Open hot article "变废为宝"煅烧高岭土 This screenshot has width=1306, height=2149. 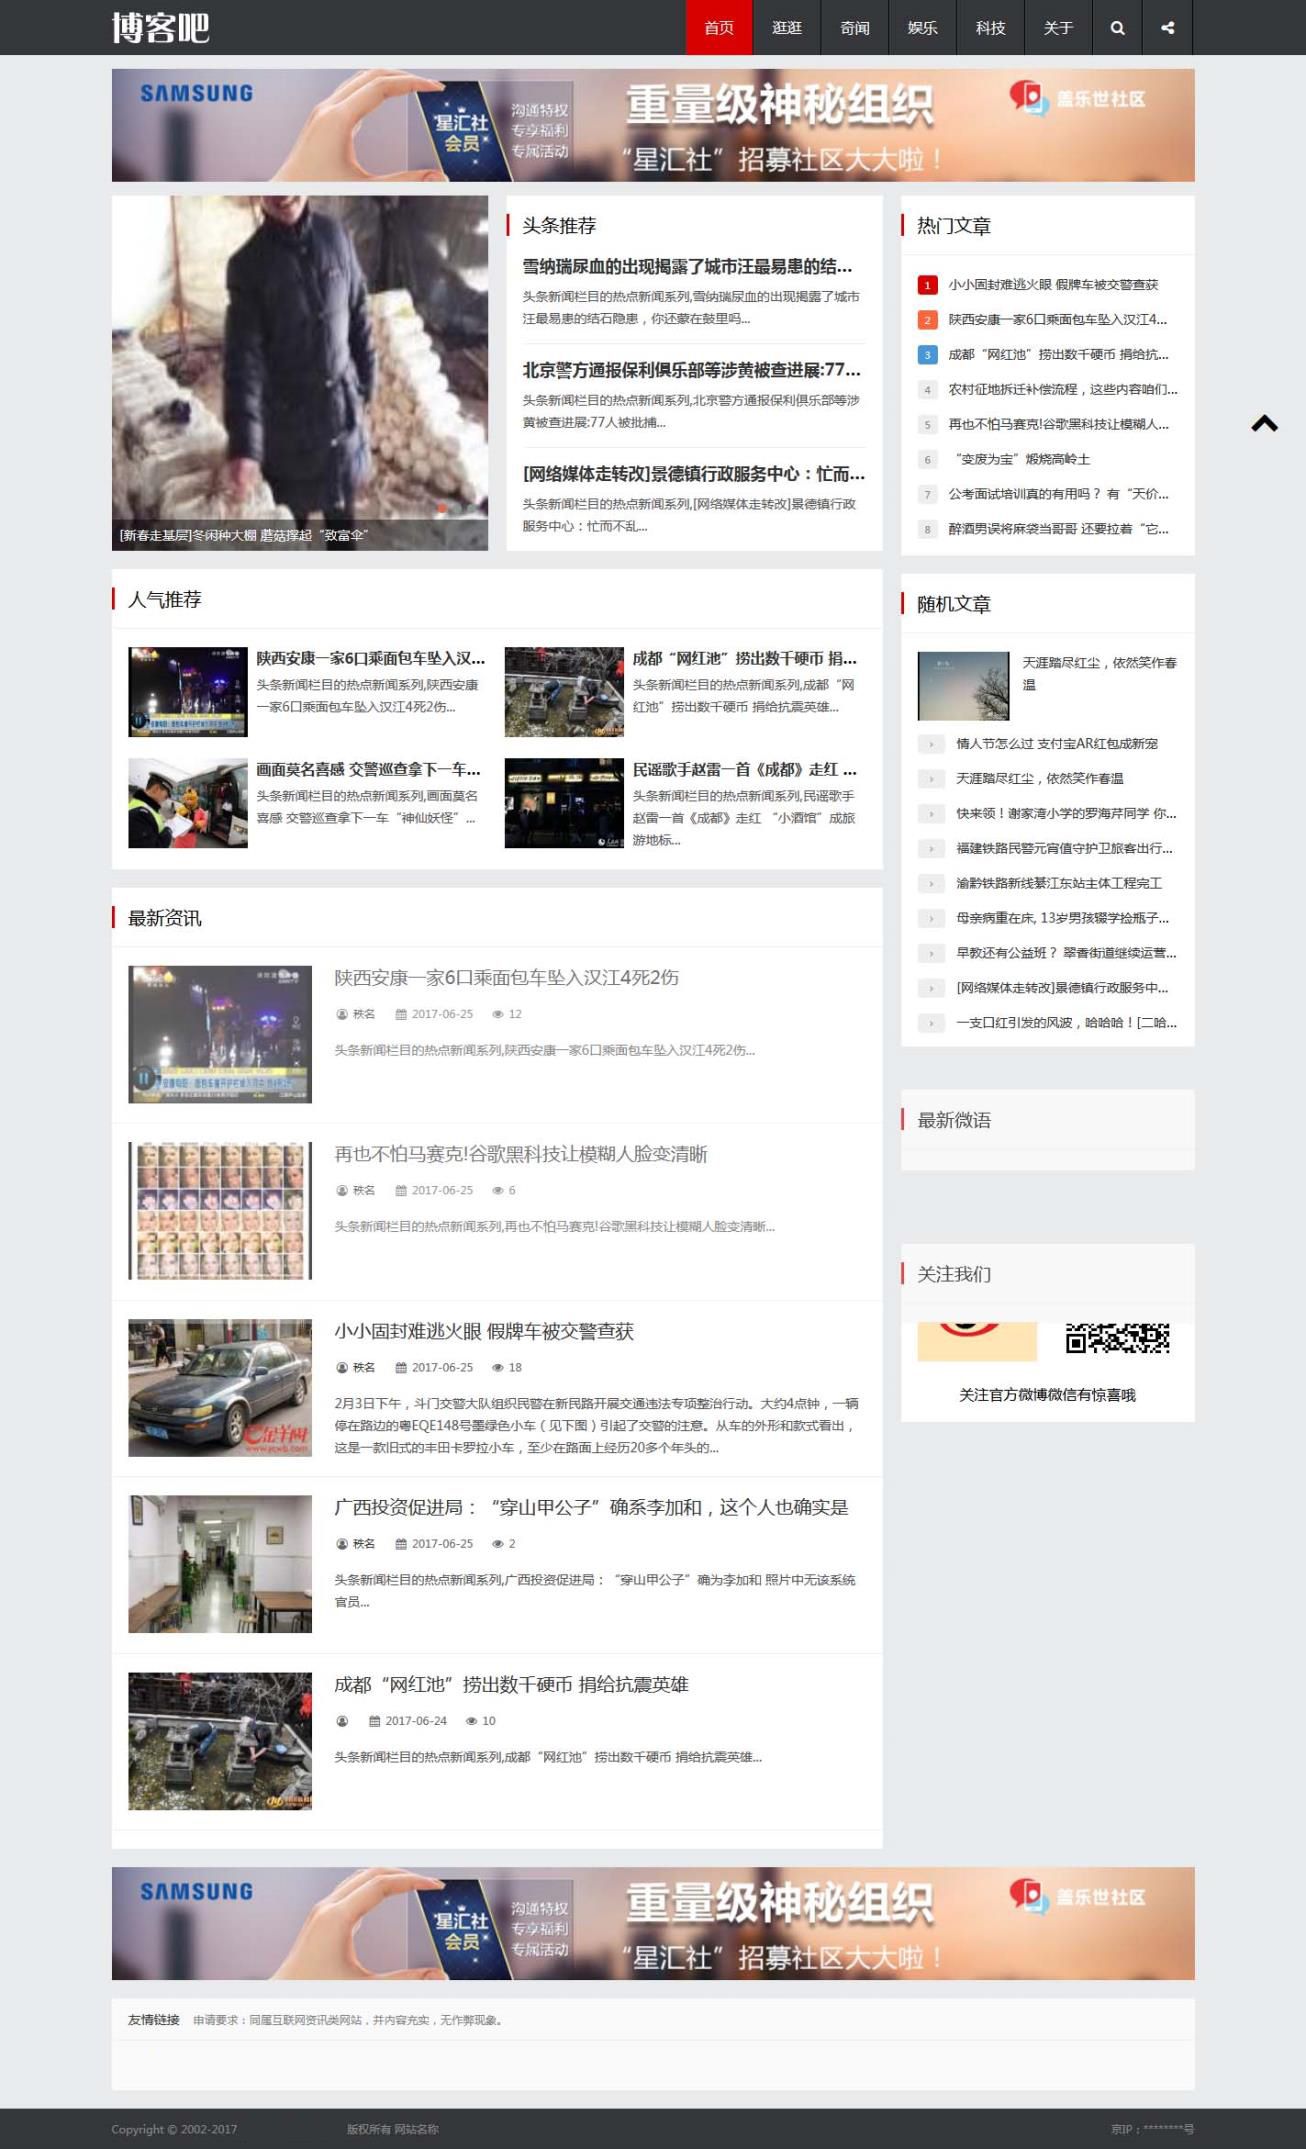pyautogui.click(x=1019, y=460)
